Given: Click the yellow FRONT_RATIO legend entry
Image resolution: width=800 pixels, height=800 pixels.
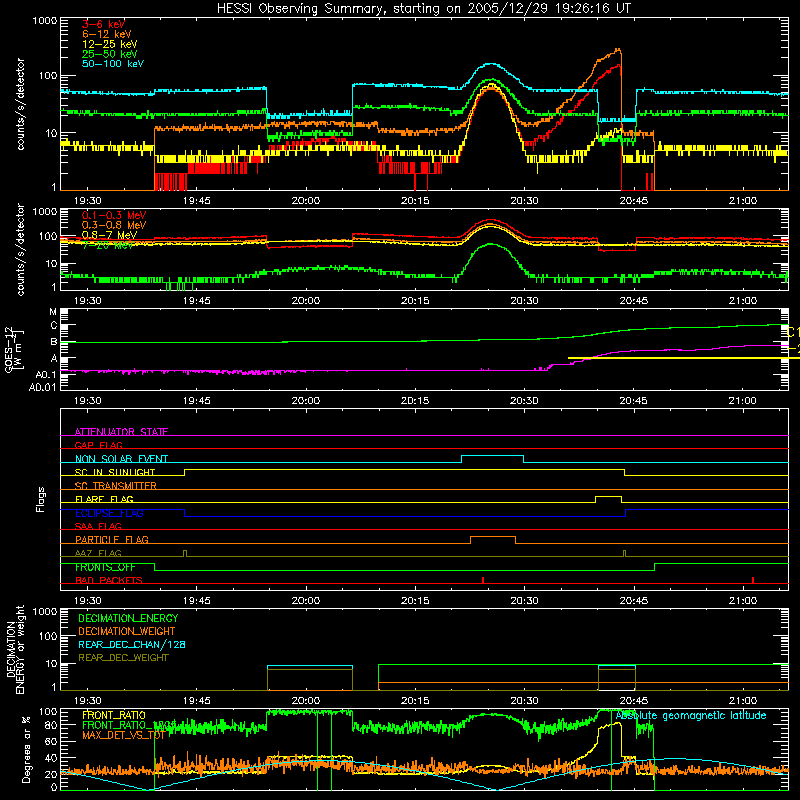Looking at the screenshot, I should click(x=113, y=715).
